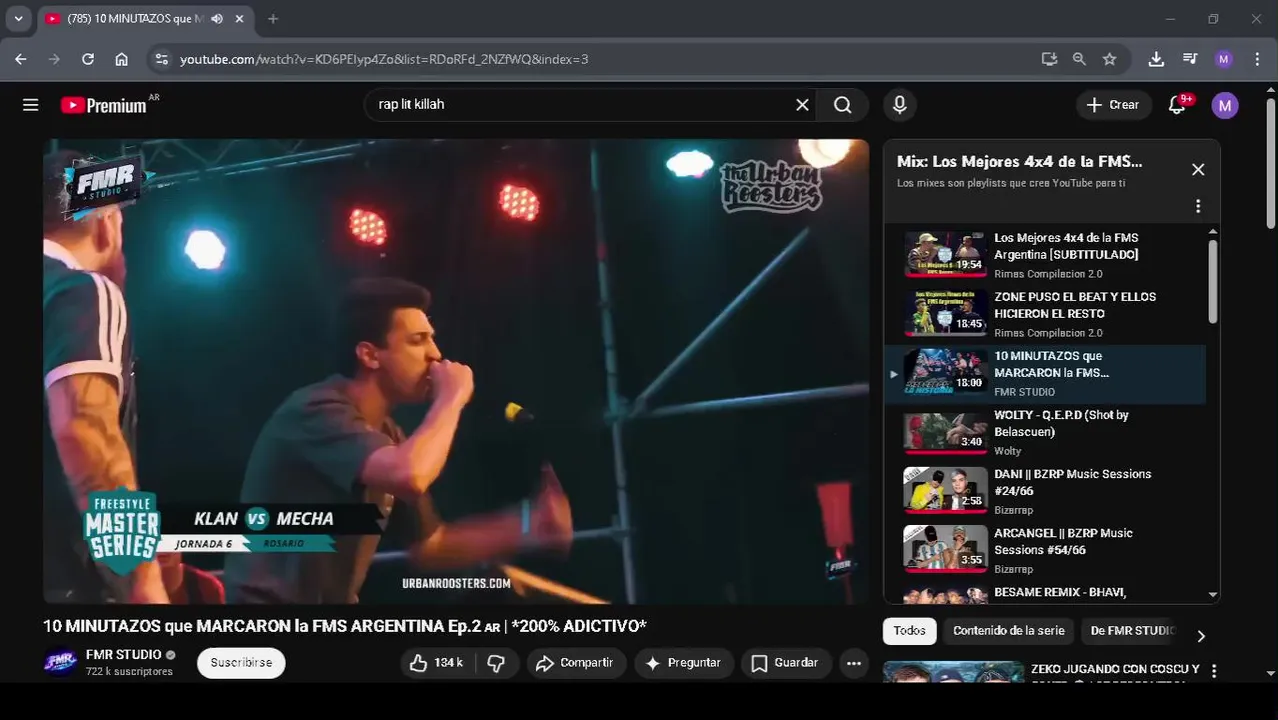Image resolution: width=1278 pixels, height=720 pixels.
Task: Open the YouTube hamburger guide menu
Action: pos(31,105)
